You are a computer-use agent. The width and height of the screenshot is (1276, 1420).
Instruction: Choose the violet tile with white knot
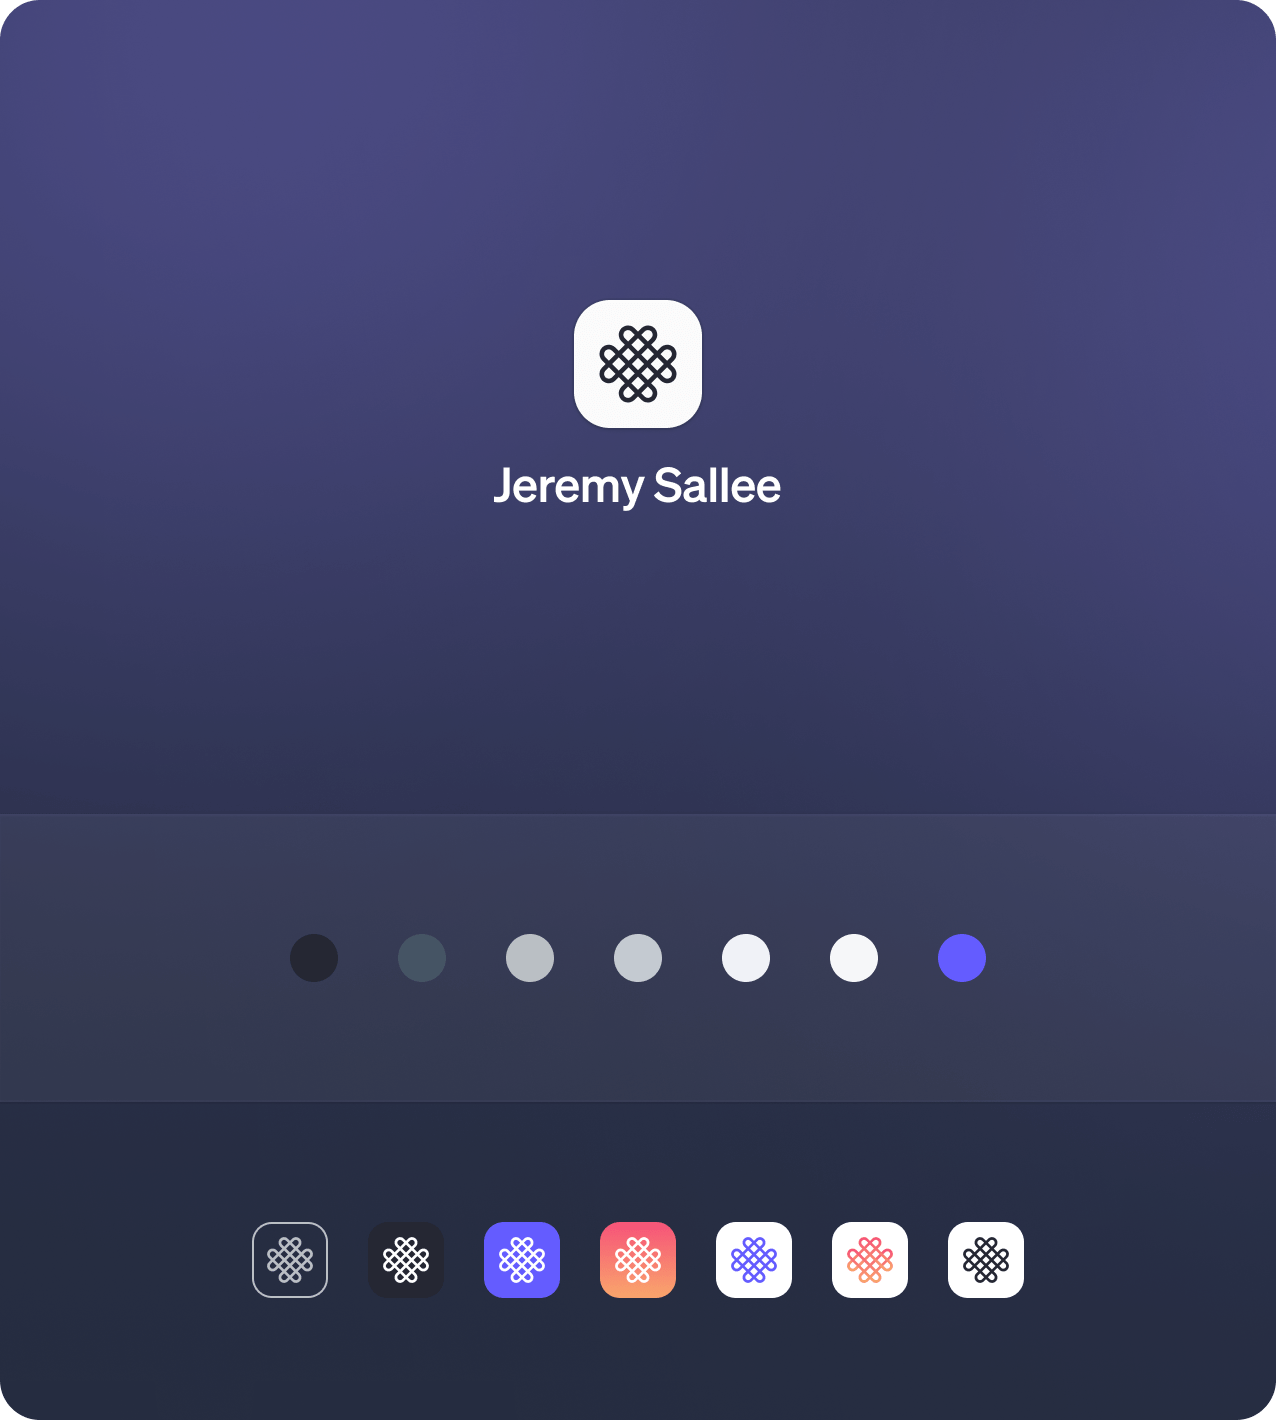coord(522,1260)
